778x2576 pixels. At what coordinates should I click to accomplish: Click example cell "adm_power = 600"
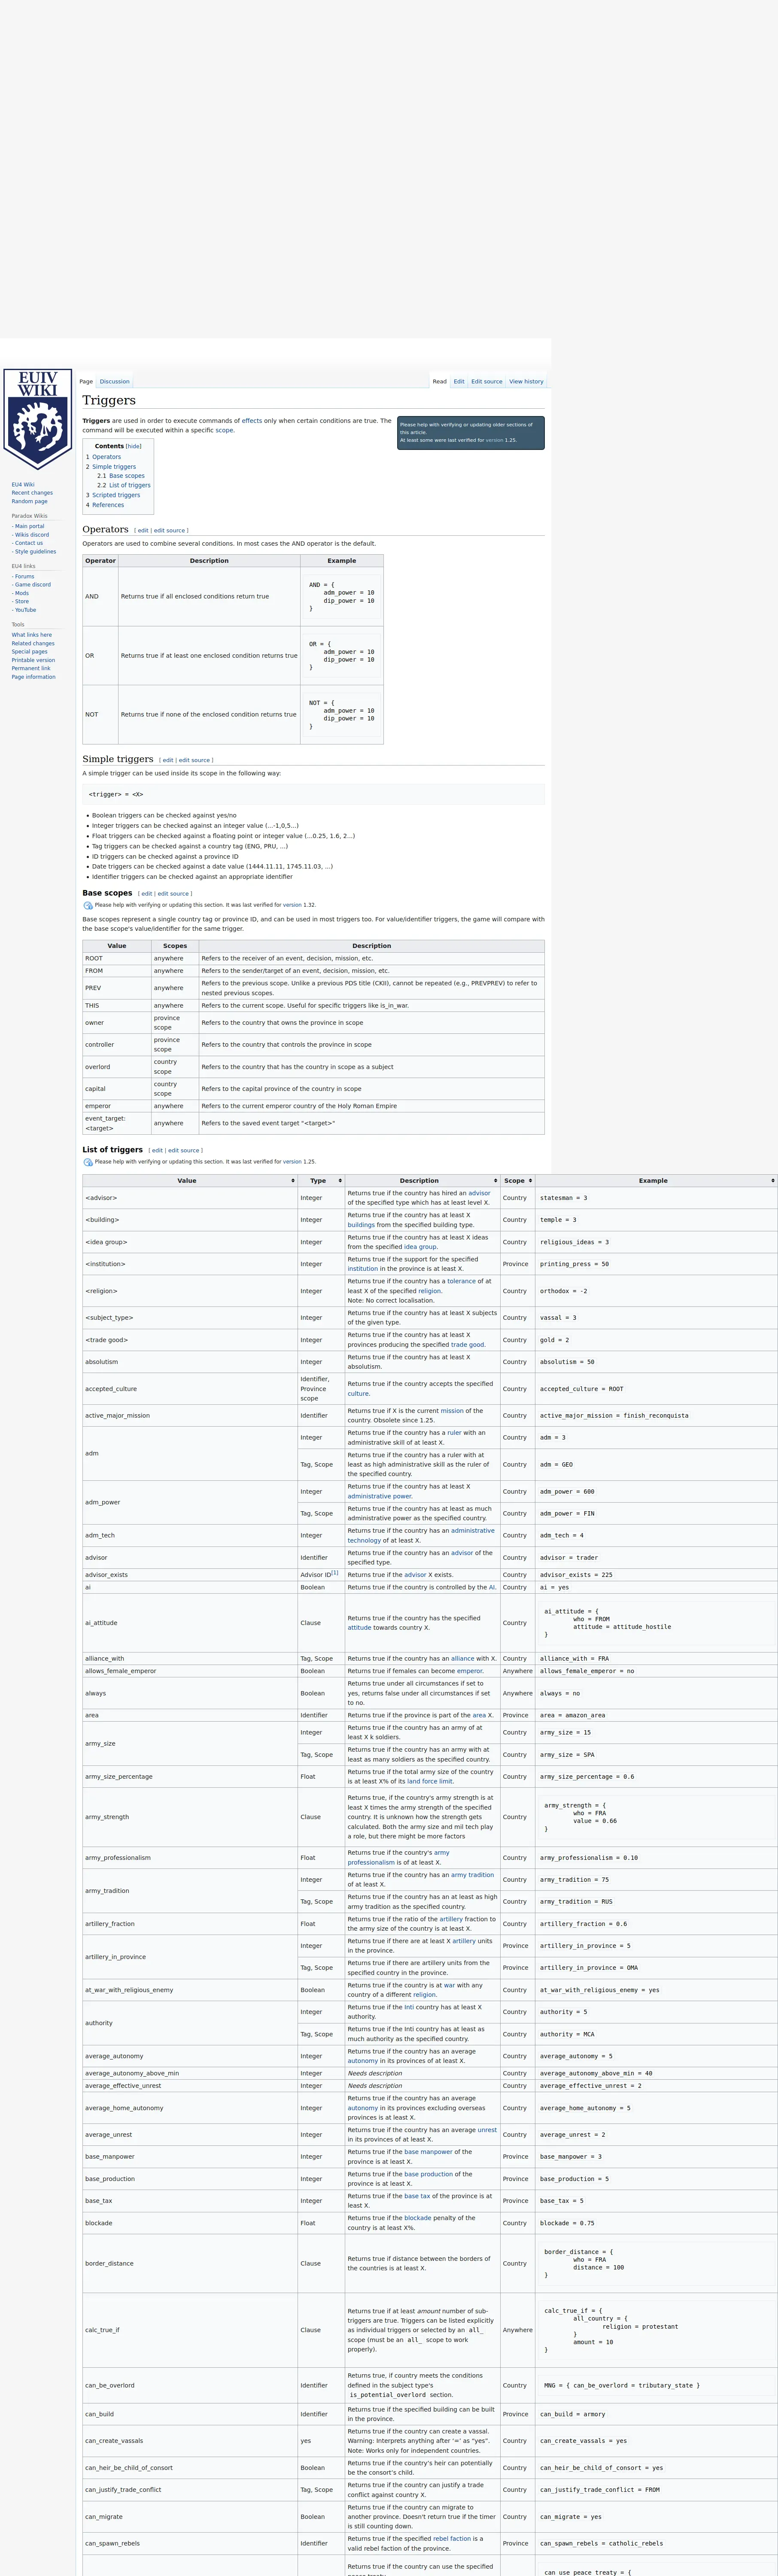click(656, 1492)
